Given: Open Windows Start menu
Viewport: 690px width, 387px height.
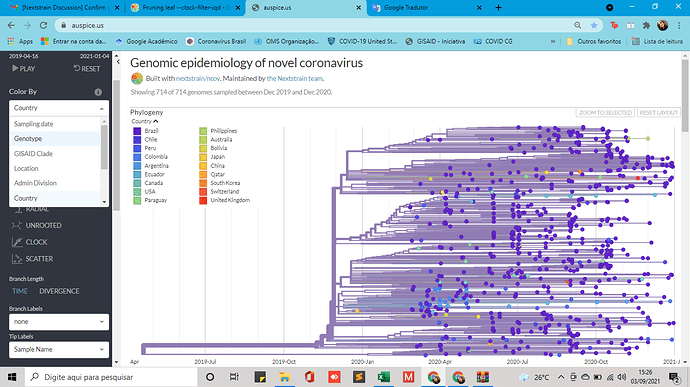Looking at the screenshot, I should coord(12,377).
